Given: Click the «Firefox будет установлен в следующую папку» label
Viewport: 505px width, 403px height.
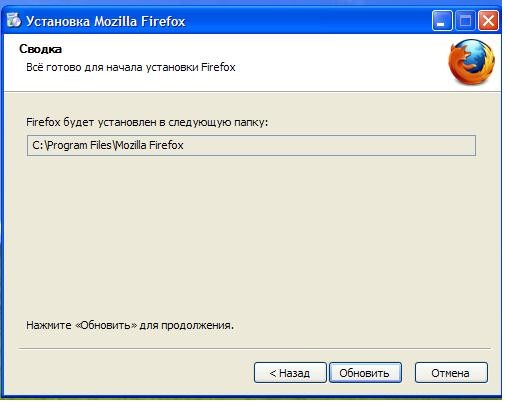Looking at the screenshot, I should point(147,122).
